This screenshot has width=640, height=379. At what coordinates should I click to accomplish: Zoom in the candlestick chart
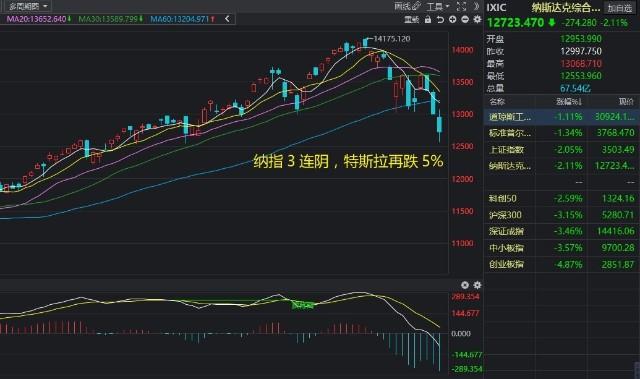click(x=453, y=19)
